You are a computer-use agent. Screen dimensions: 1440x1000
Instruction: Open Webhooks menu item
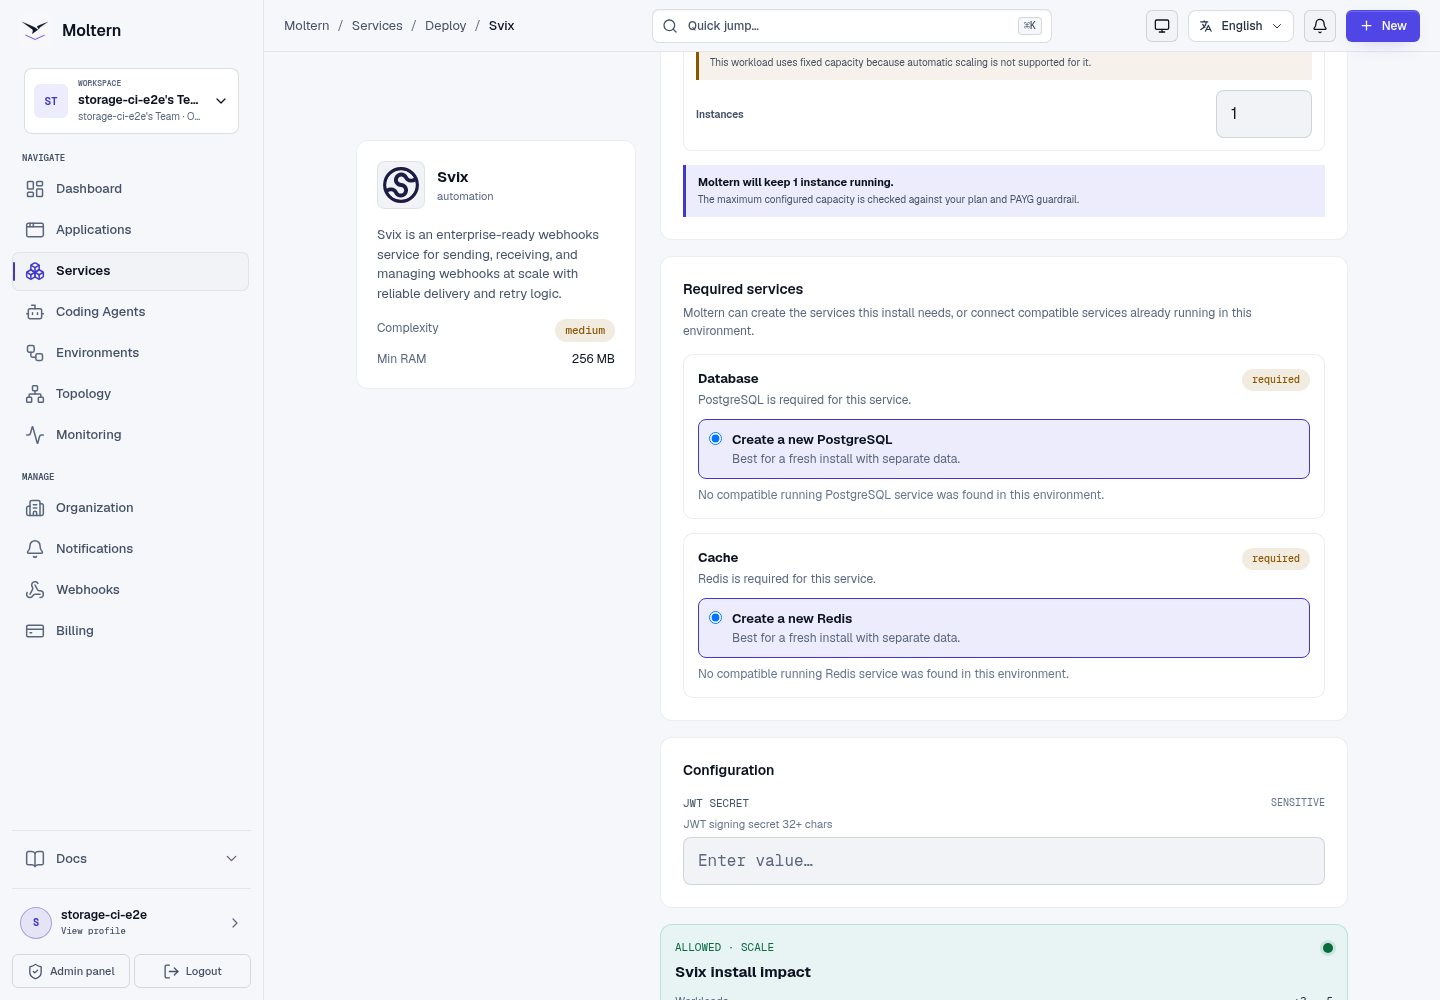coord(130,590)
